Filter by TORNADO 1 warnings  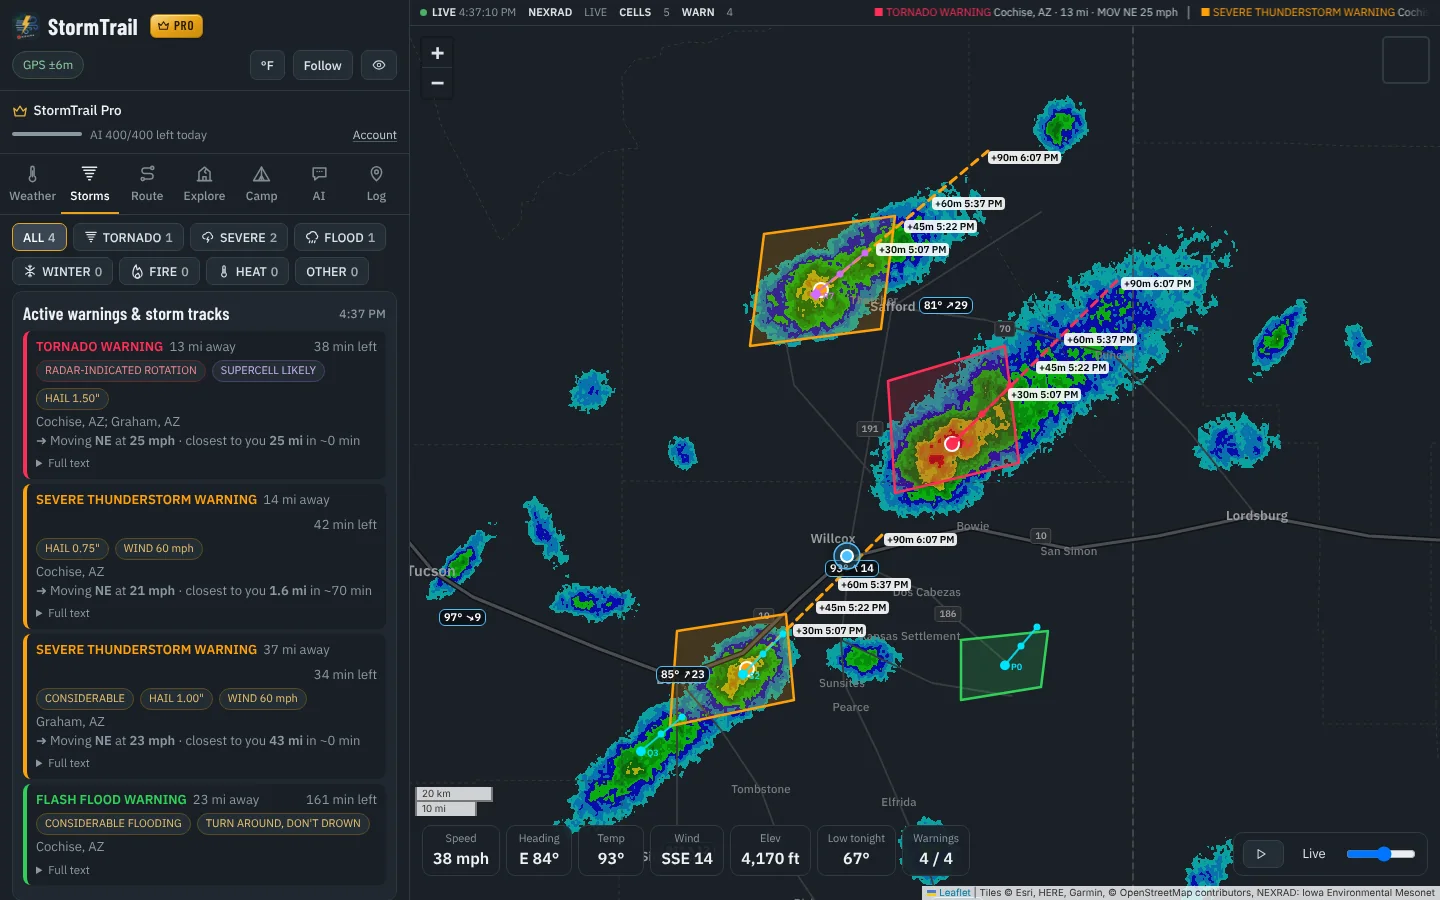pos(129,237)
